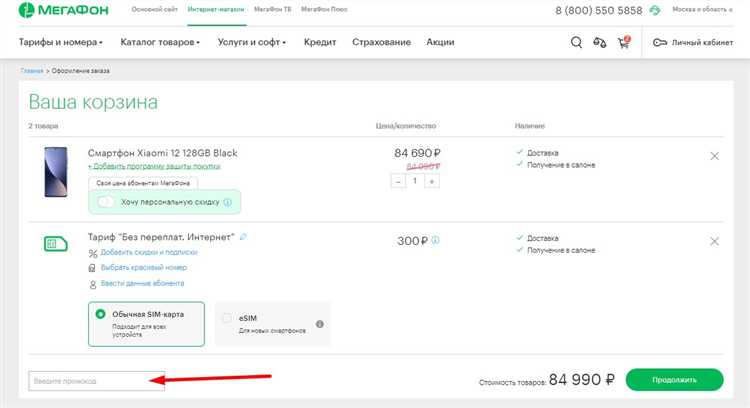
Task: Select the eSIM option
Action: [x=273, y=324]
